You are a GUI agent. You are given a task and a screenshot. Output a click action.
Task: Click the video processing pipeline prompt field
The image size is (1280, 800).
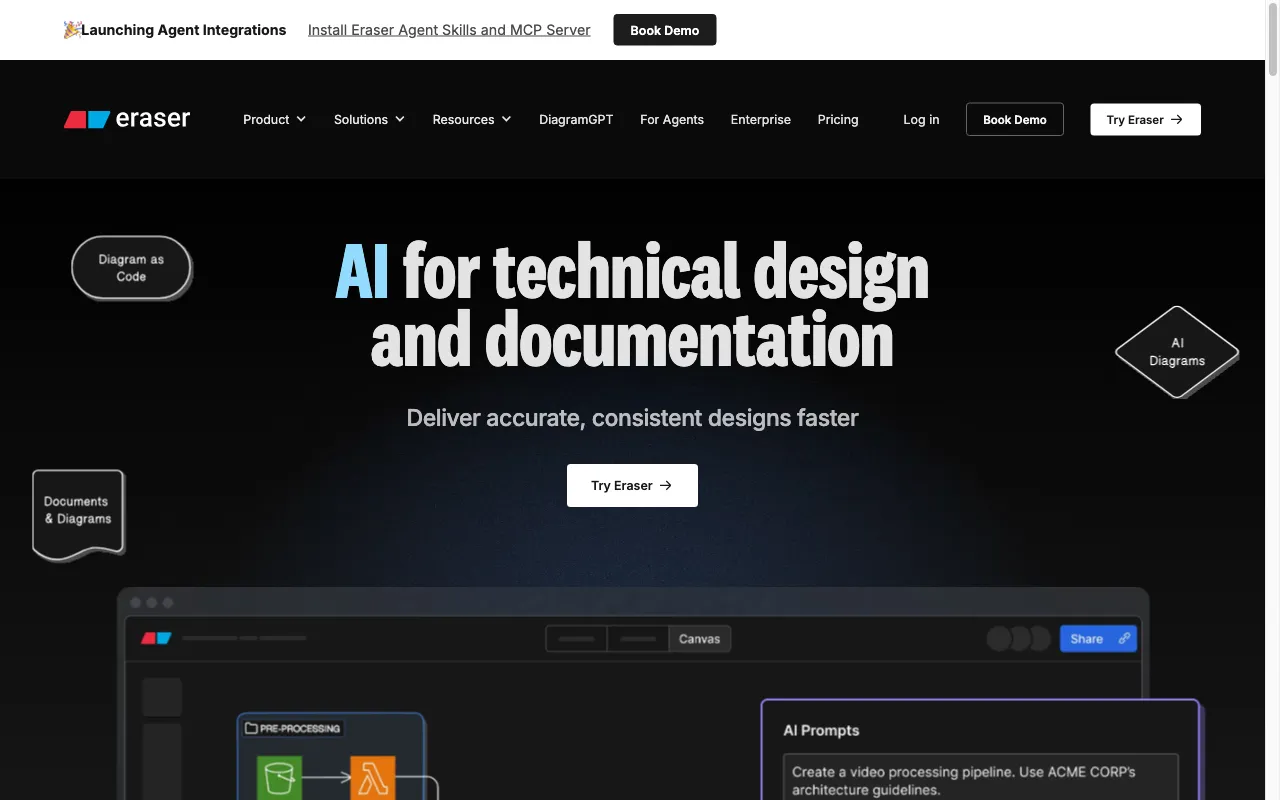coord(980,778)
